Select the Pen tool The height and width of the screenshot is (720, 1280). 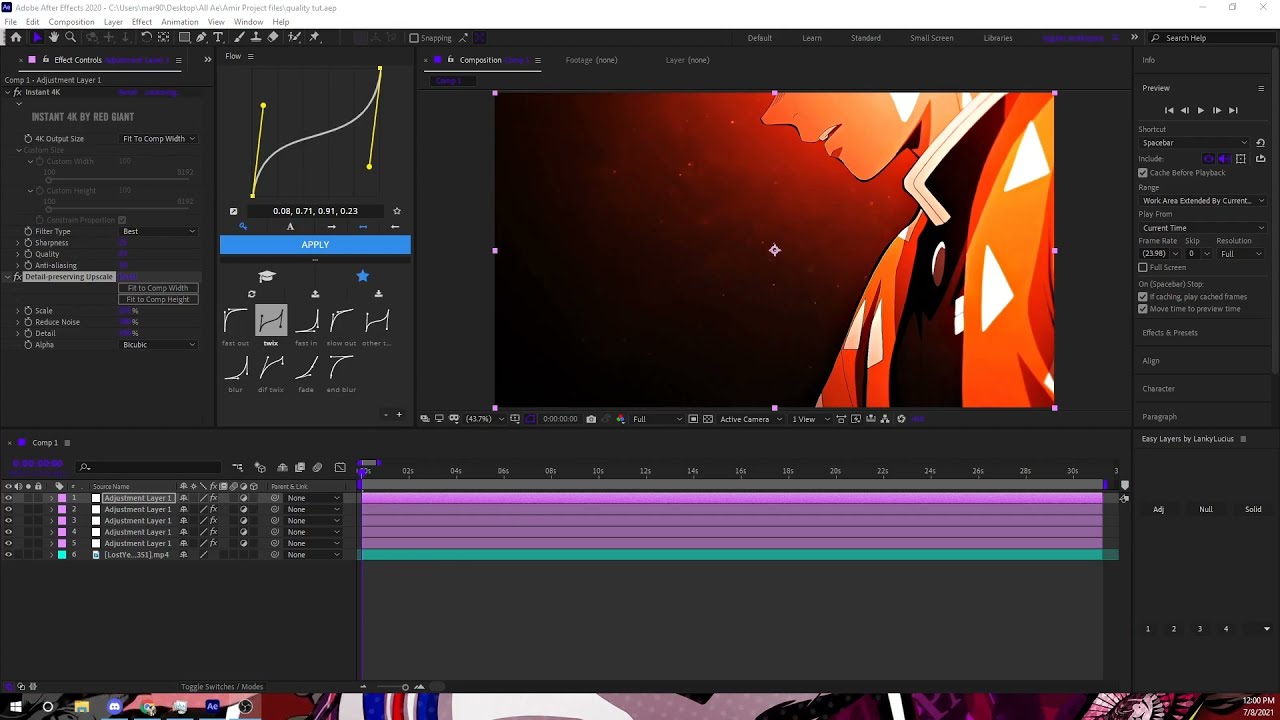201,37
